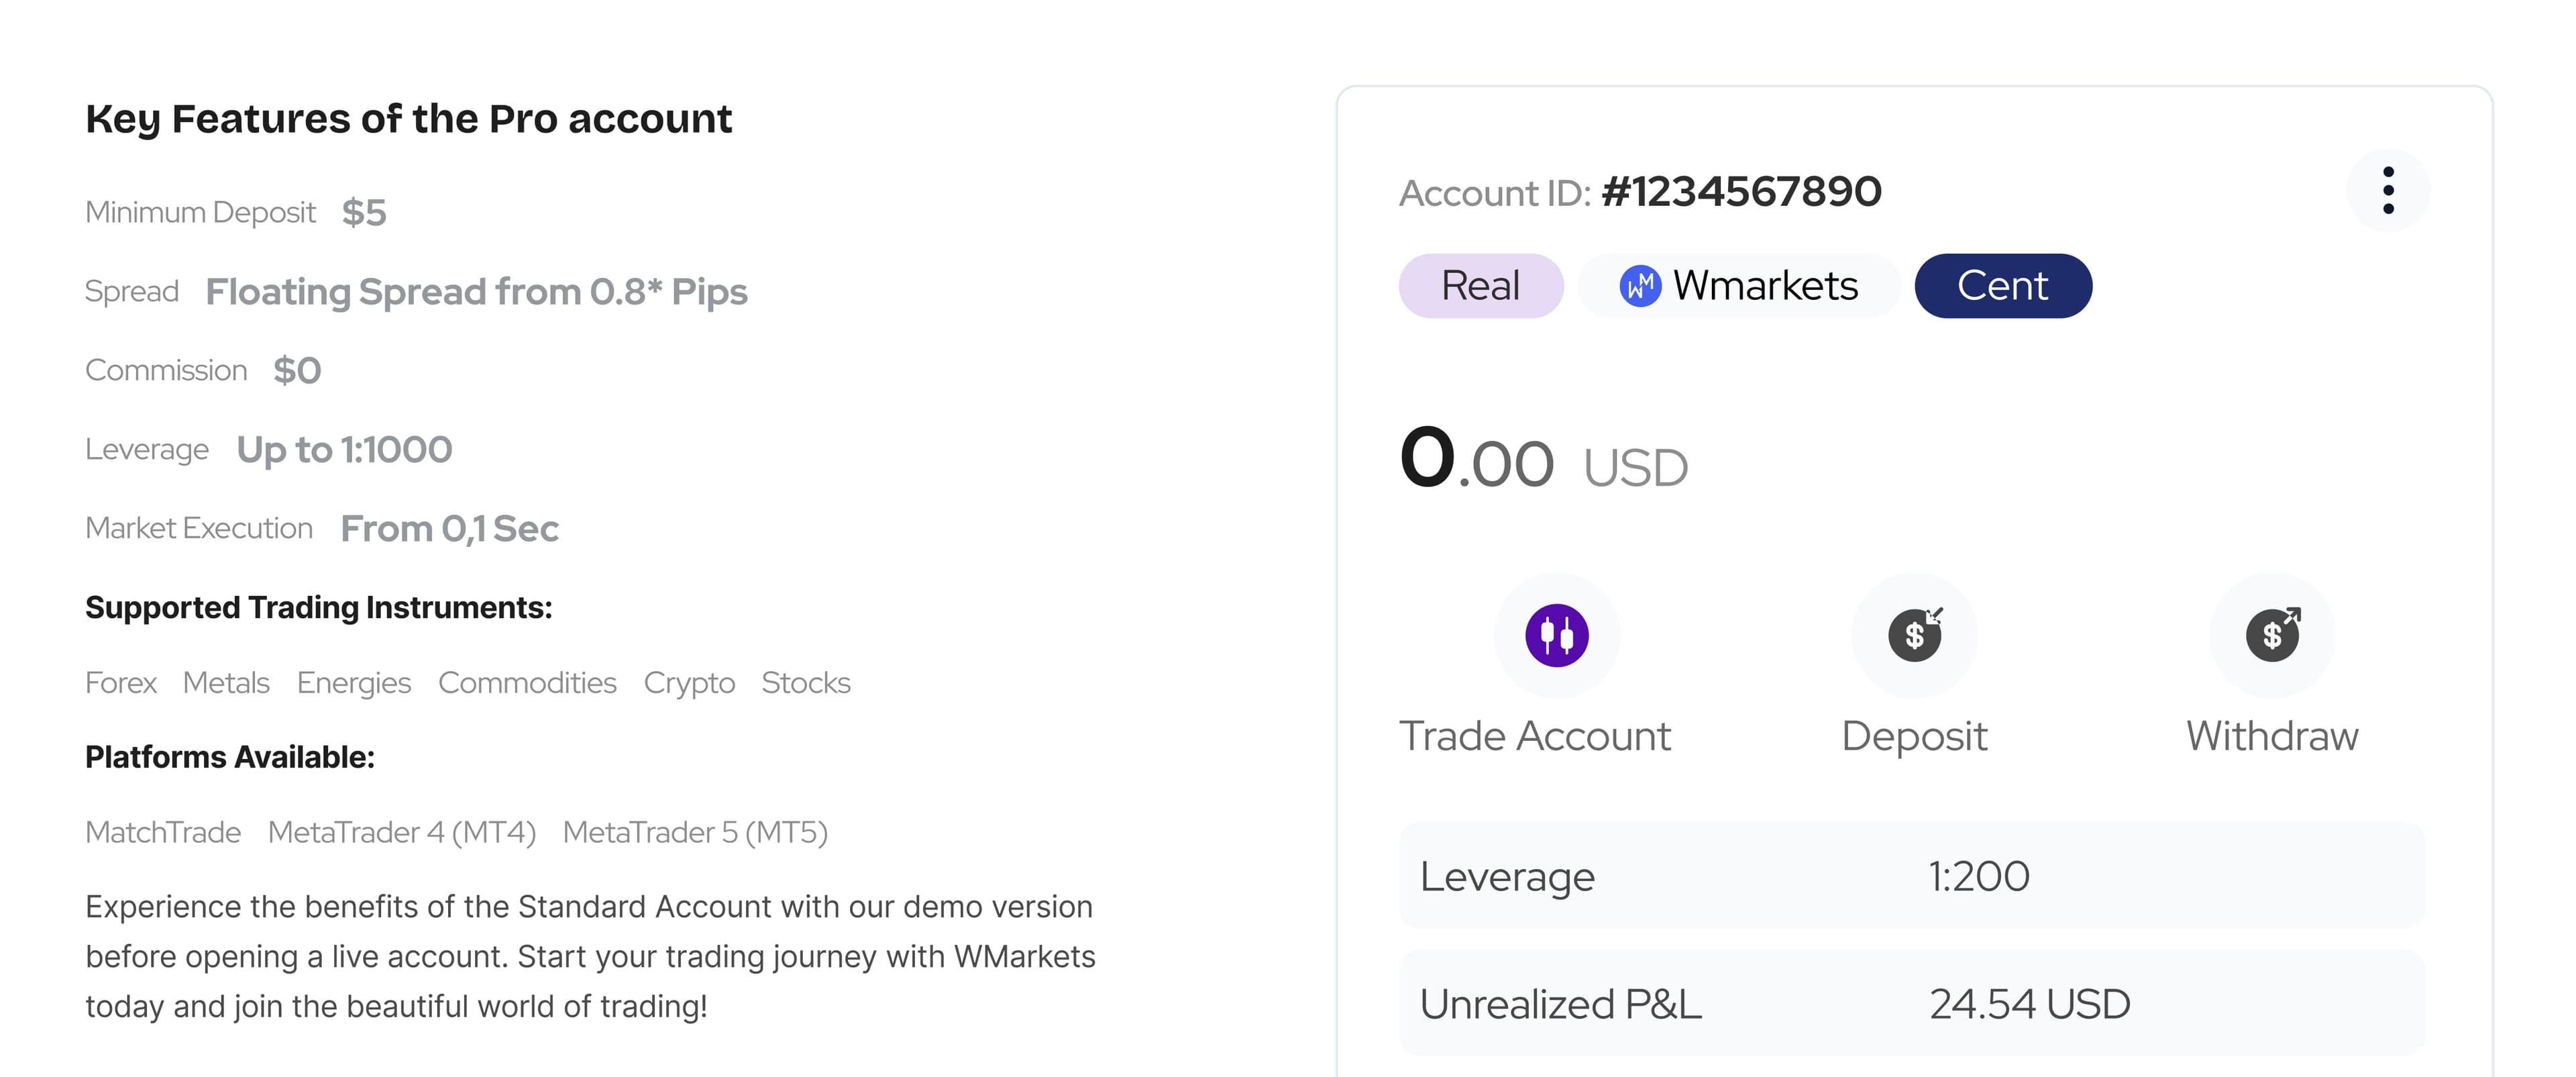This screenshot has height=1077, width=2576.
Task: Toggle the Wmarkets broker badge
Action: pos(1738,286)
